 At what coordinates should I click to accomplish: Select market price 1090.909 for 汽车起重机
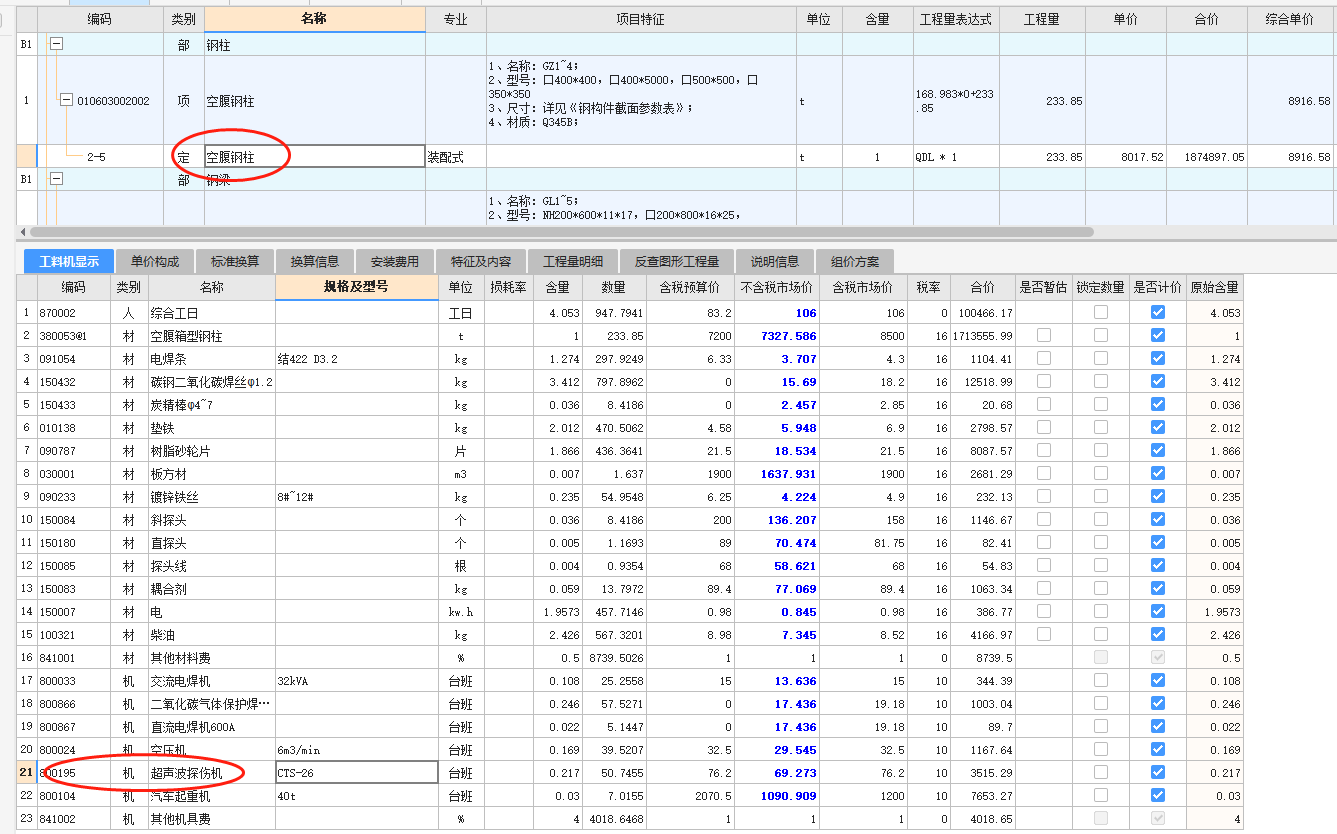click(777, 795)
